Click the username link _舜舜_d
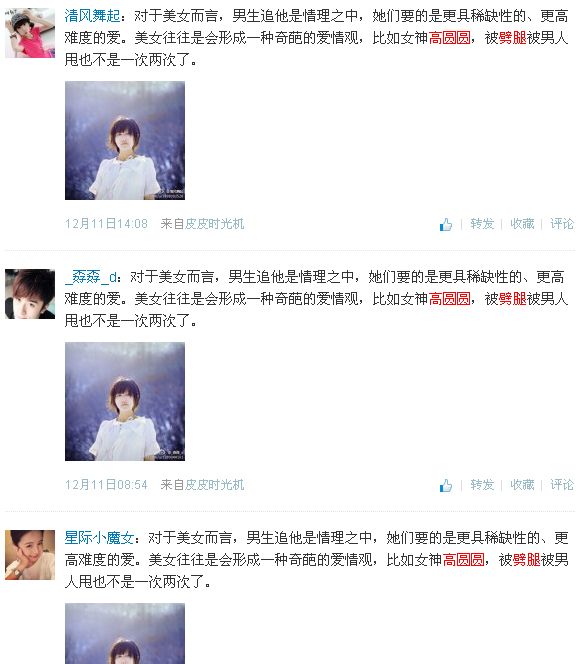Viewport: 585px width, 664px height. pos(91,277)
